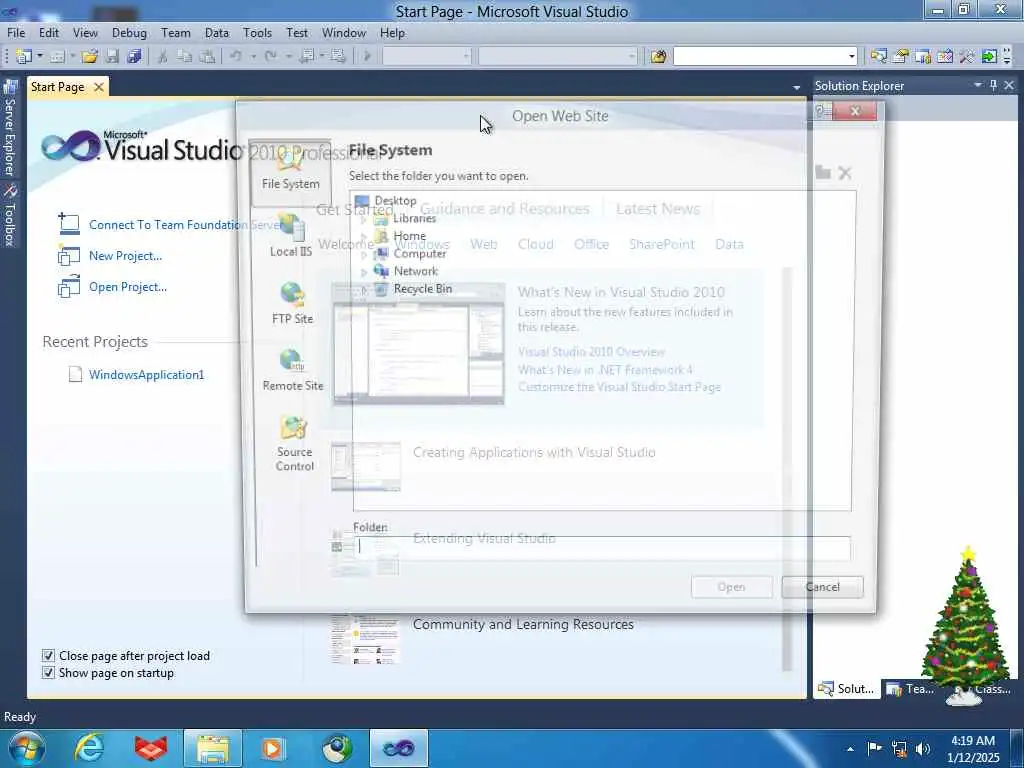Viewport: 1024px width, 768px height.
Task: Click the Save toolbar icon
Action: (112, 57)
